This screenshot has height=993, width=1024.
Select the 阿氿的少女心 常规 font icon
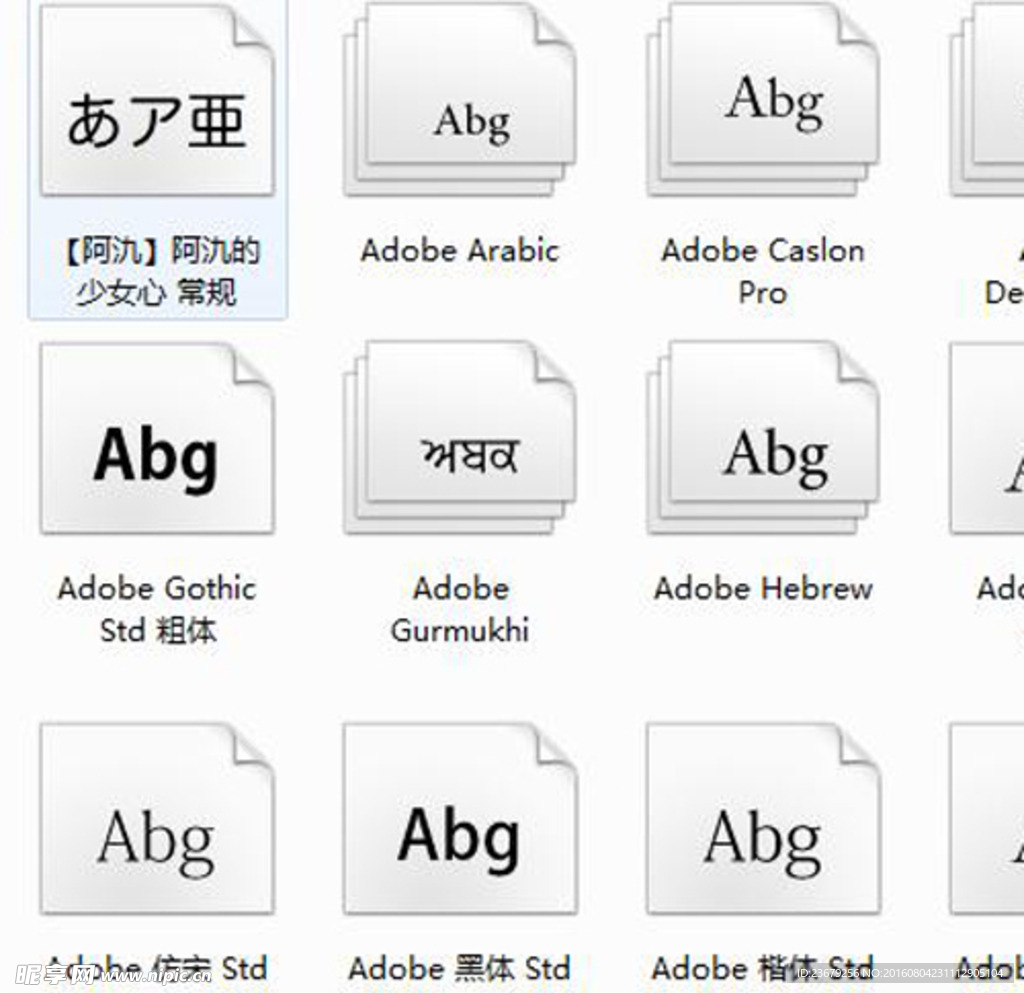[x=157, y=105]
